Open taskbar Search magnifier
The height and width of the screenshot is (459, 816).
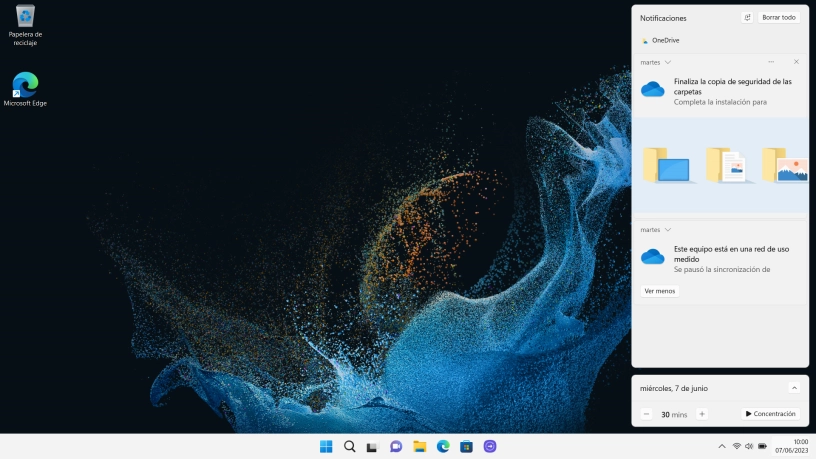[350, 447]
